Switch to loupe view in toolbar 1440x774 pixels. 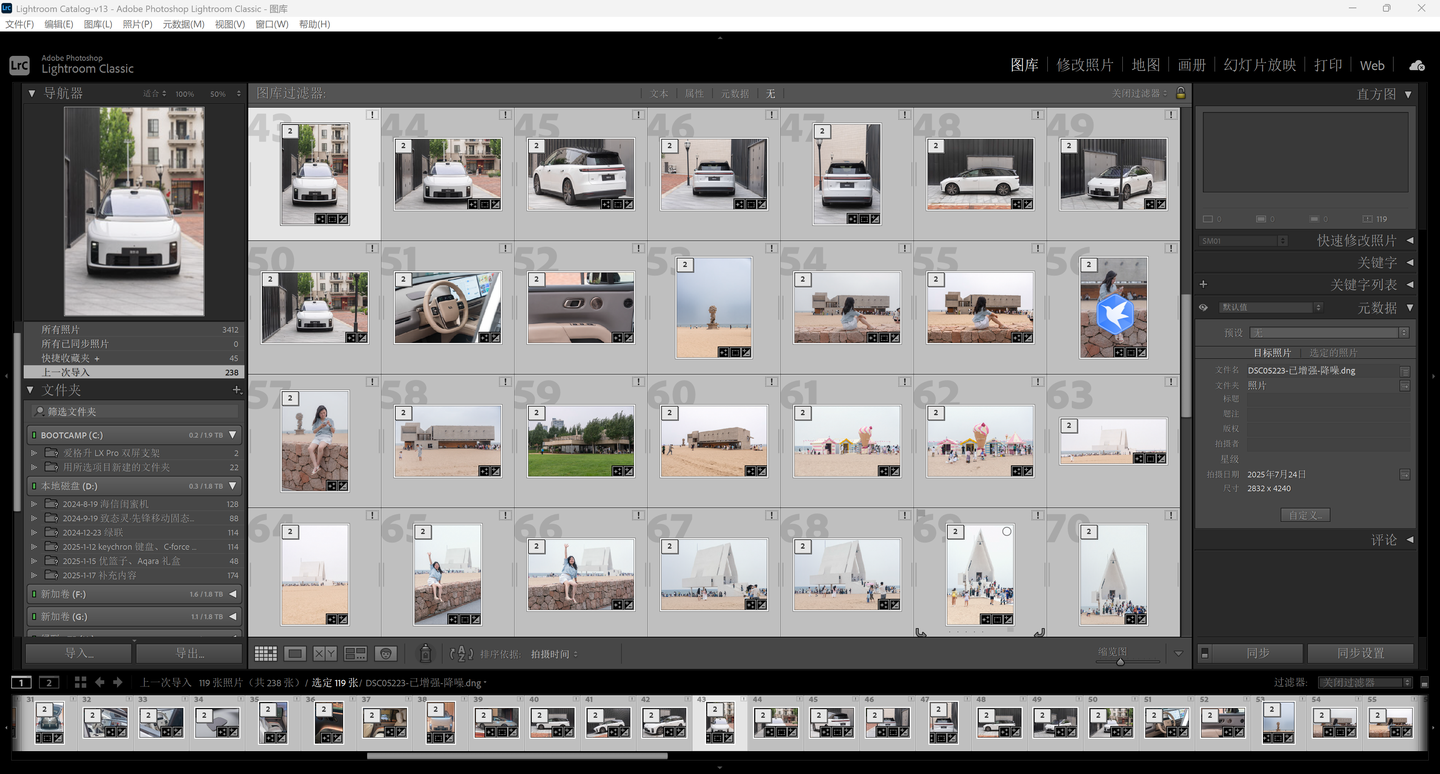(295, 654)
